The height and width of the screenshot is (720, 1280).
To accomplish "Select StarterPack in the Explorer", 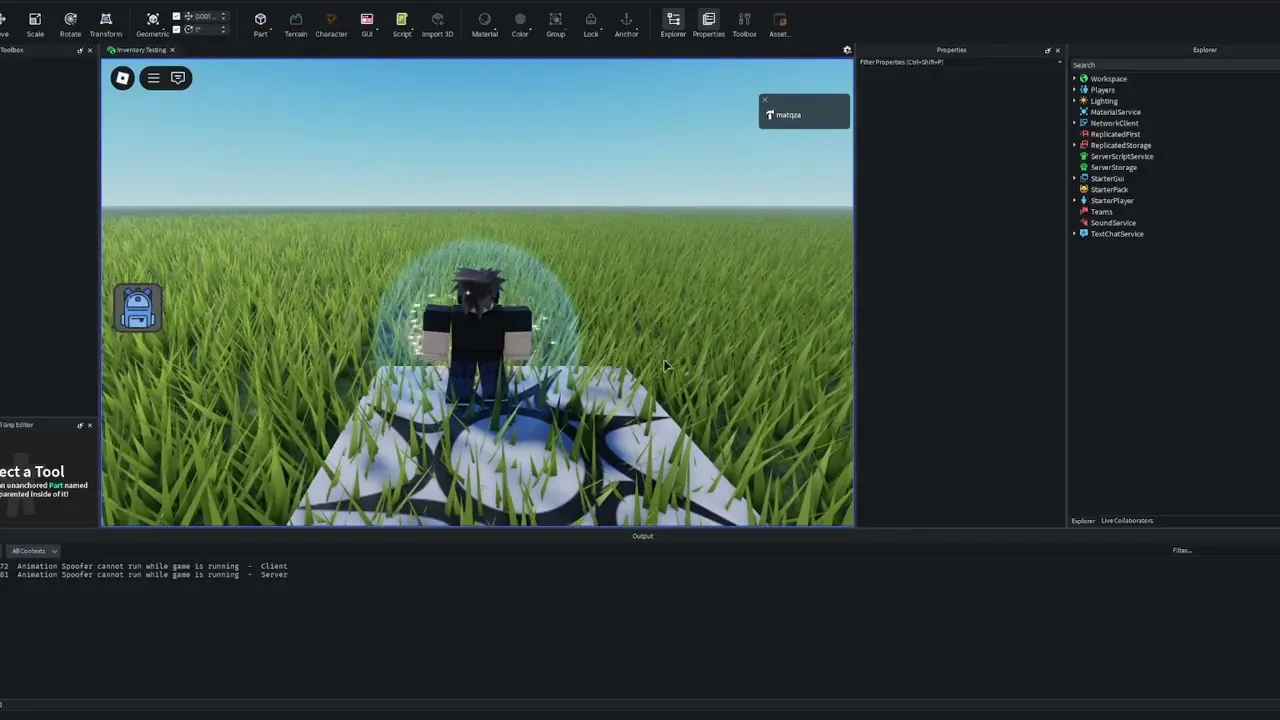I will point(1109,190).
